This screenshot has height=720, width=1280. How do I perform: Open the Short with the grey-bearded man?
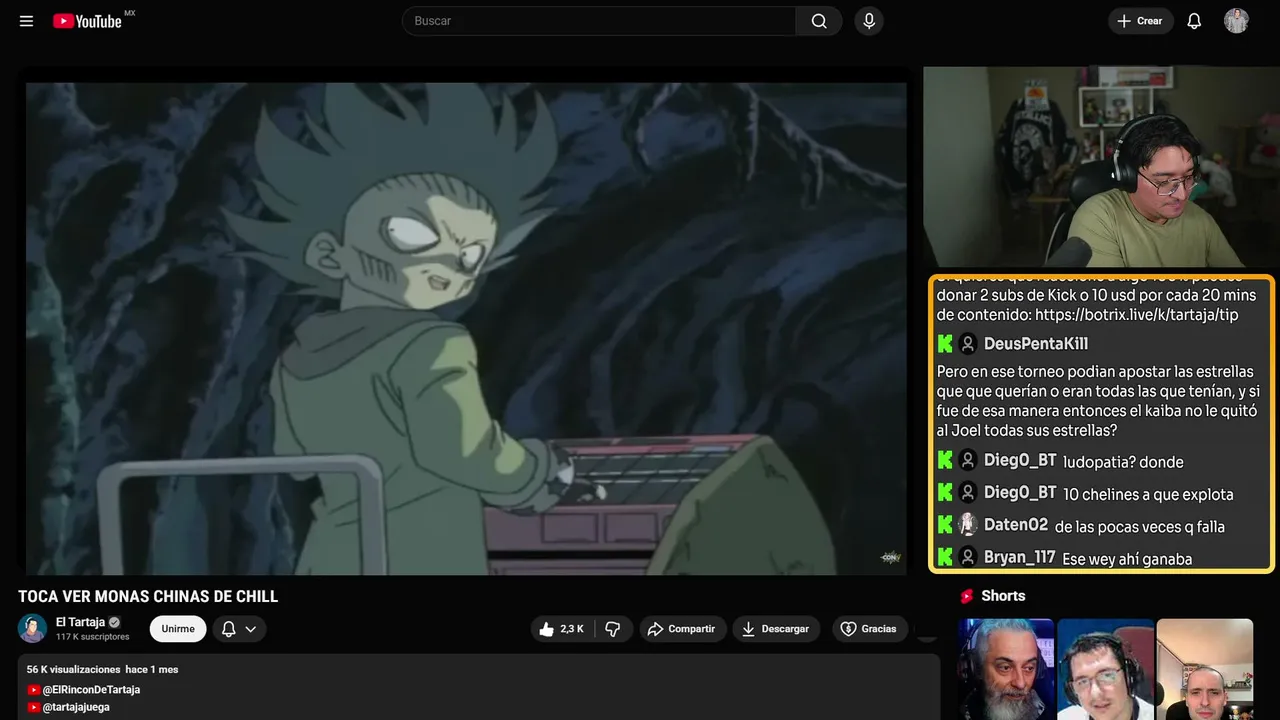point(1006,669)
